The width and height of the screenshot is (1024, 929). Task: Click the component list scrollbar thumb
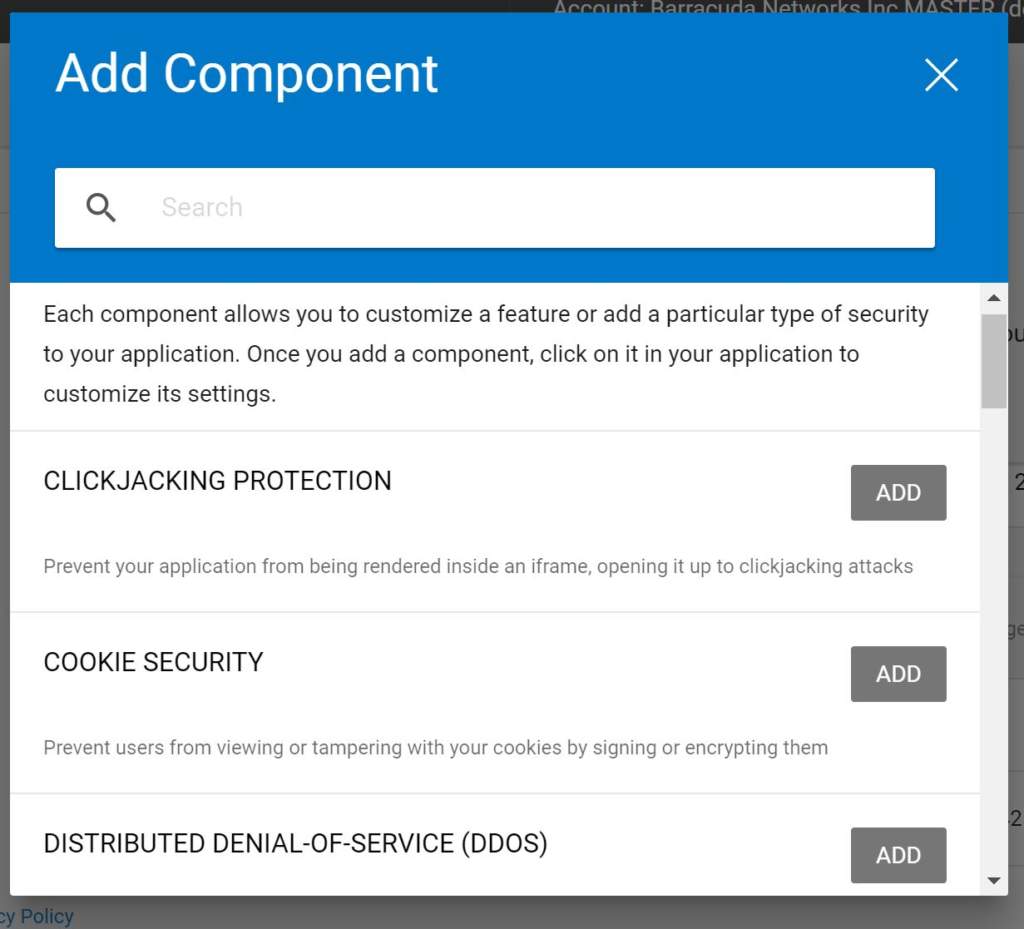pos(993,360)
